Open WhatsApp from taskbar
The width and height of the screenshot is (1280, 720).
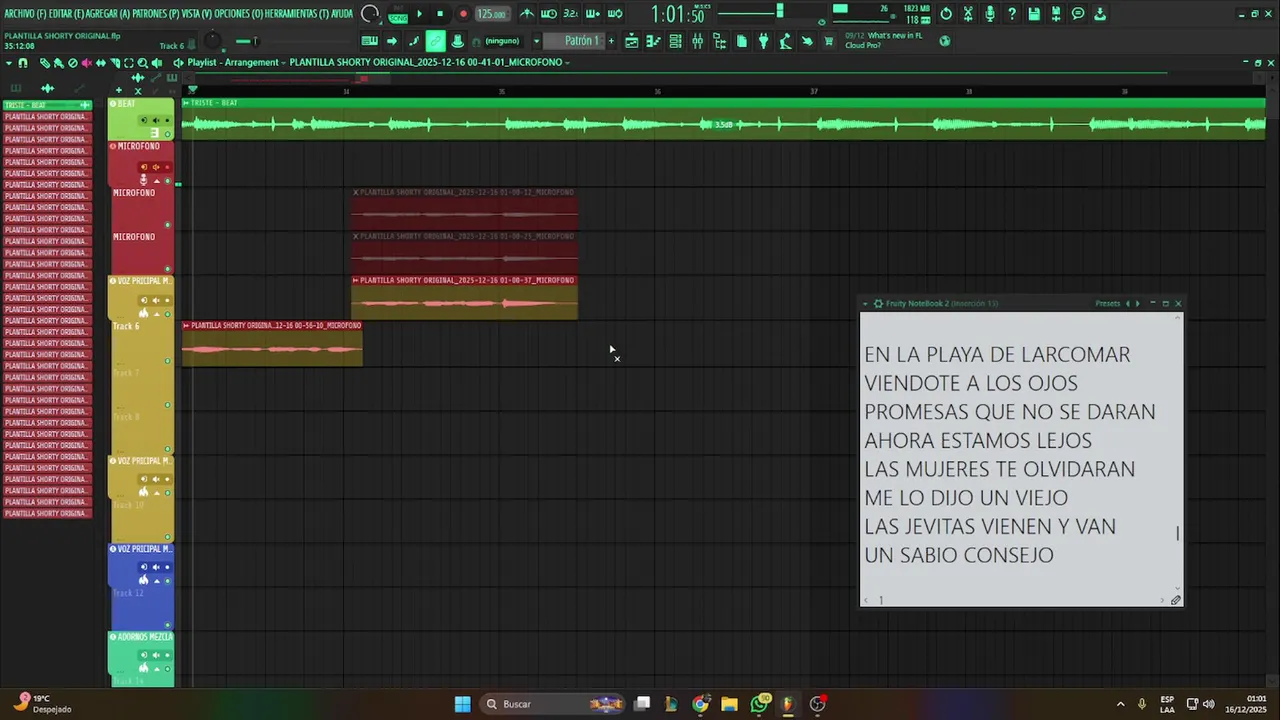pyautogui.click(x=759, y=704)
